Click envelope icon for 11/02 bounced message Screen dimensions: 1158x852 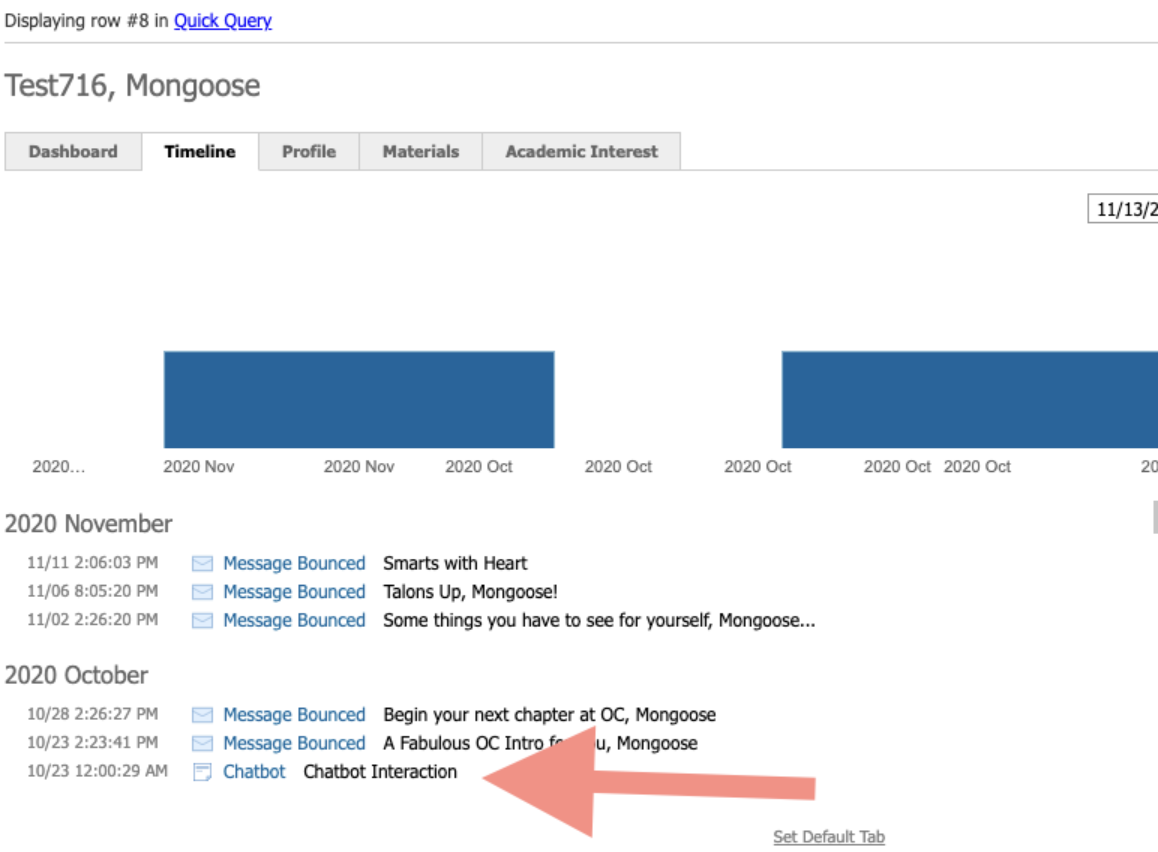[x=202, y=620]
